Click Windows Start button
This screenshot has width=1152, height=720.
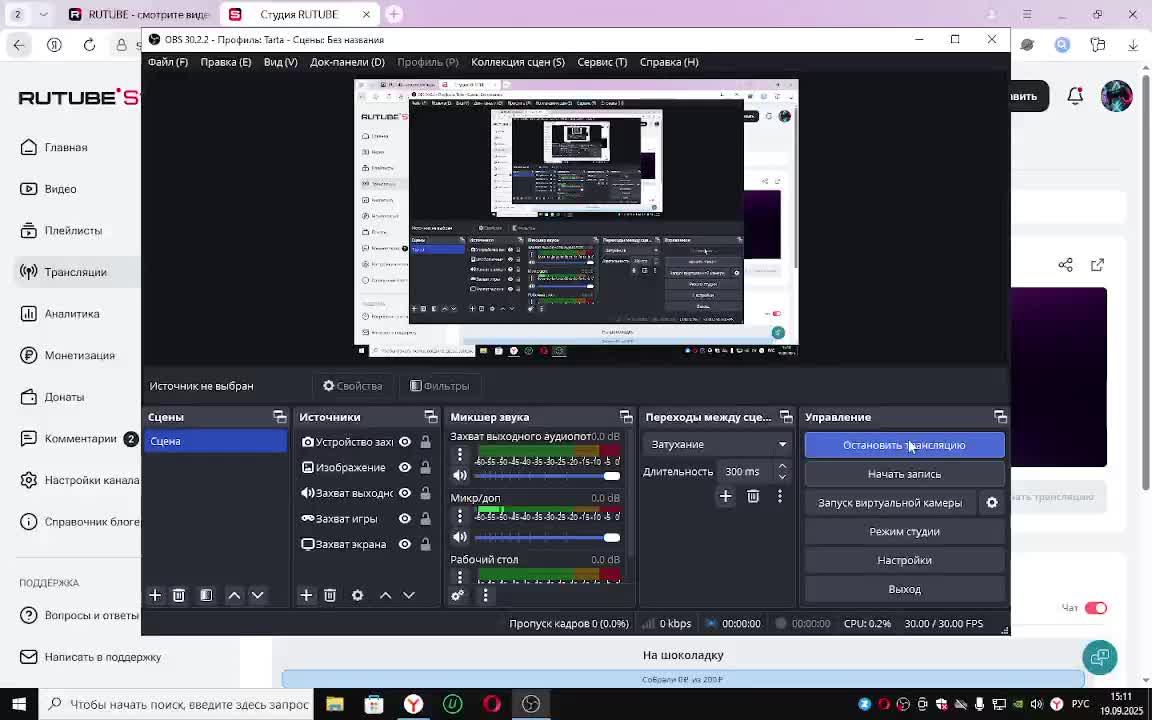[19, 704]
